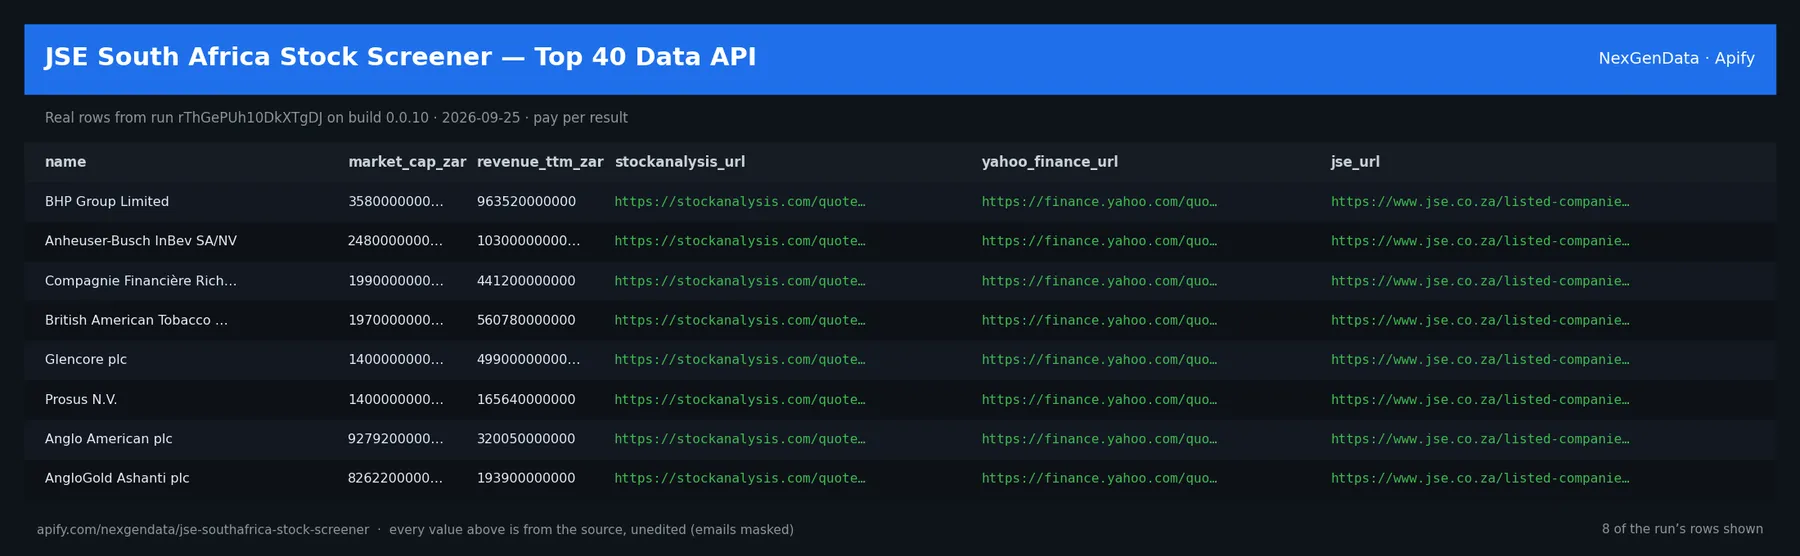Click revenue value 320050000000
This screenshot has height=556, width=1800.
pos(526,439)
